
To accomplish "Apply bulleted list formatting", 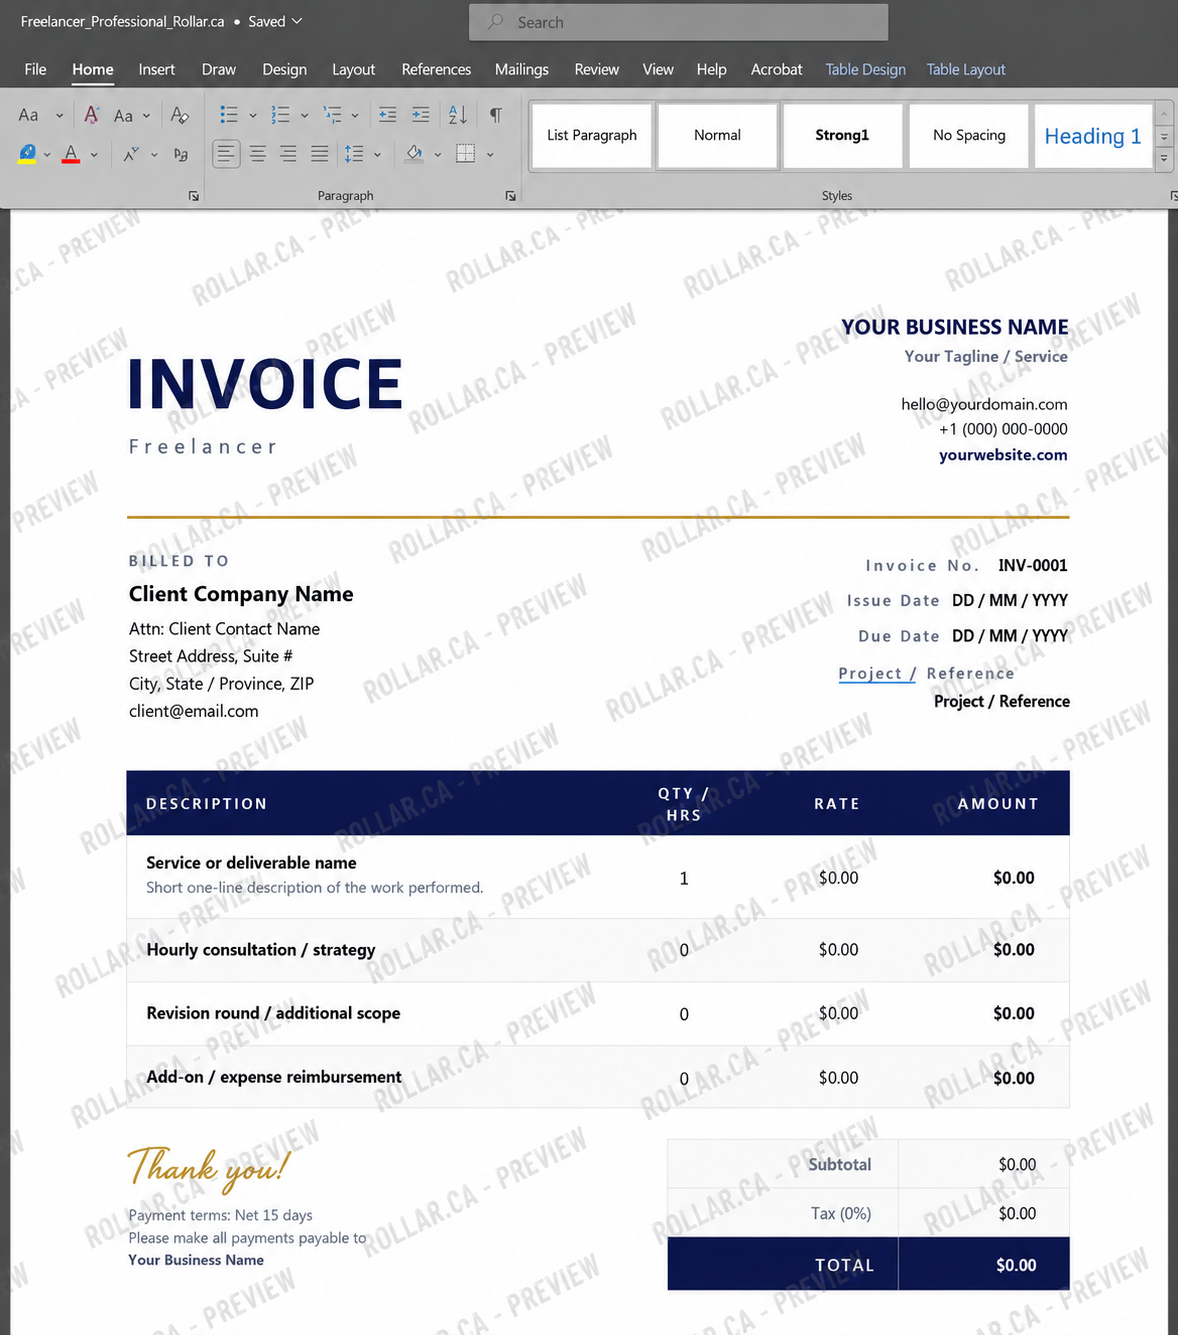I will (x=229, y=115).
